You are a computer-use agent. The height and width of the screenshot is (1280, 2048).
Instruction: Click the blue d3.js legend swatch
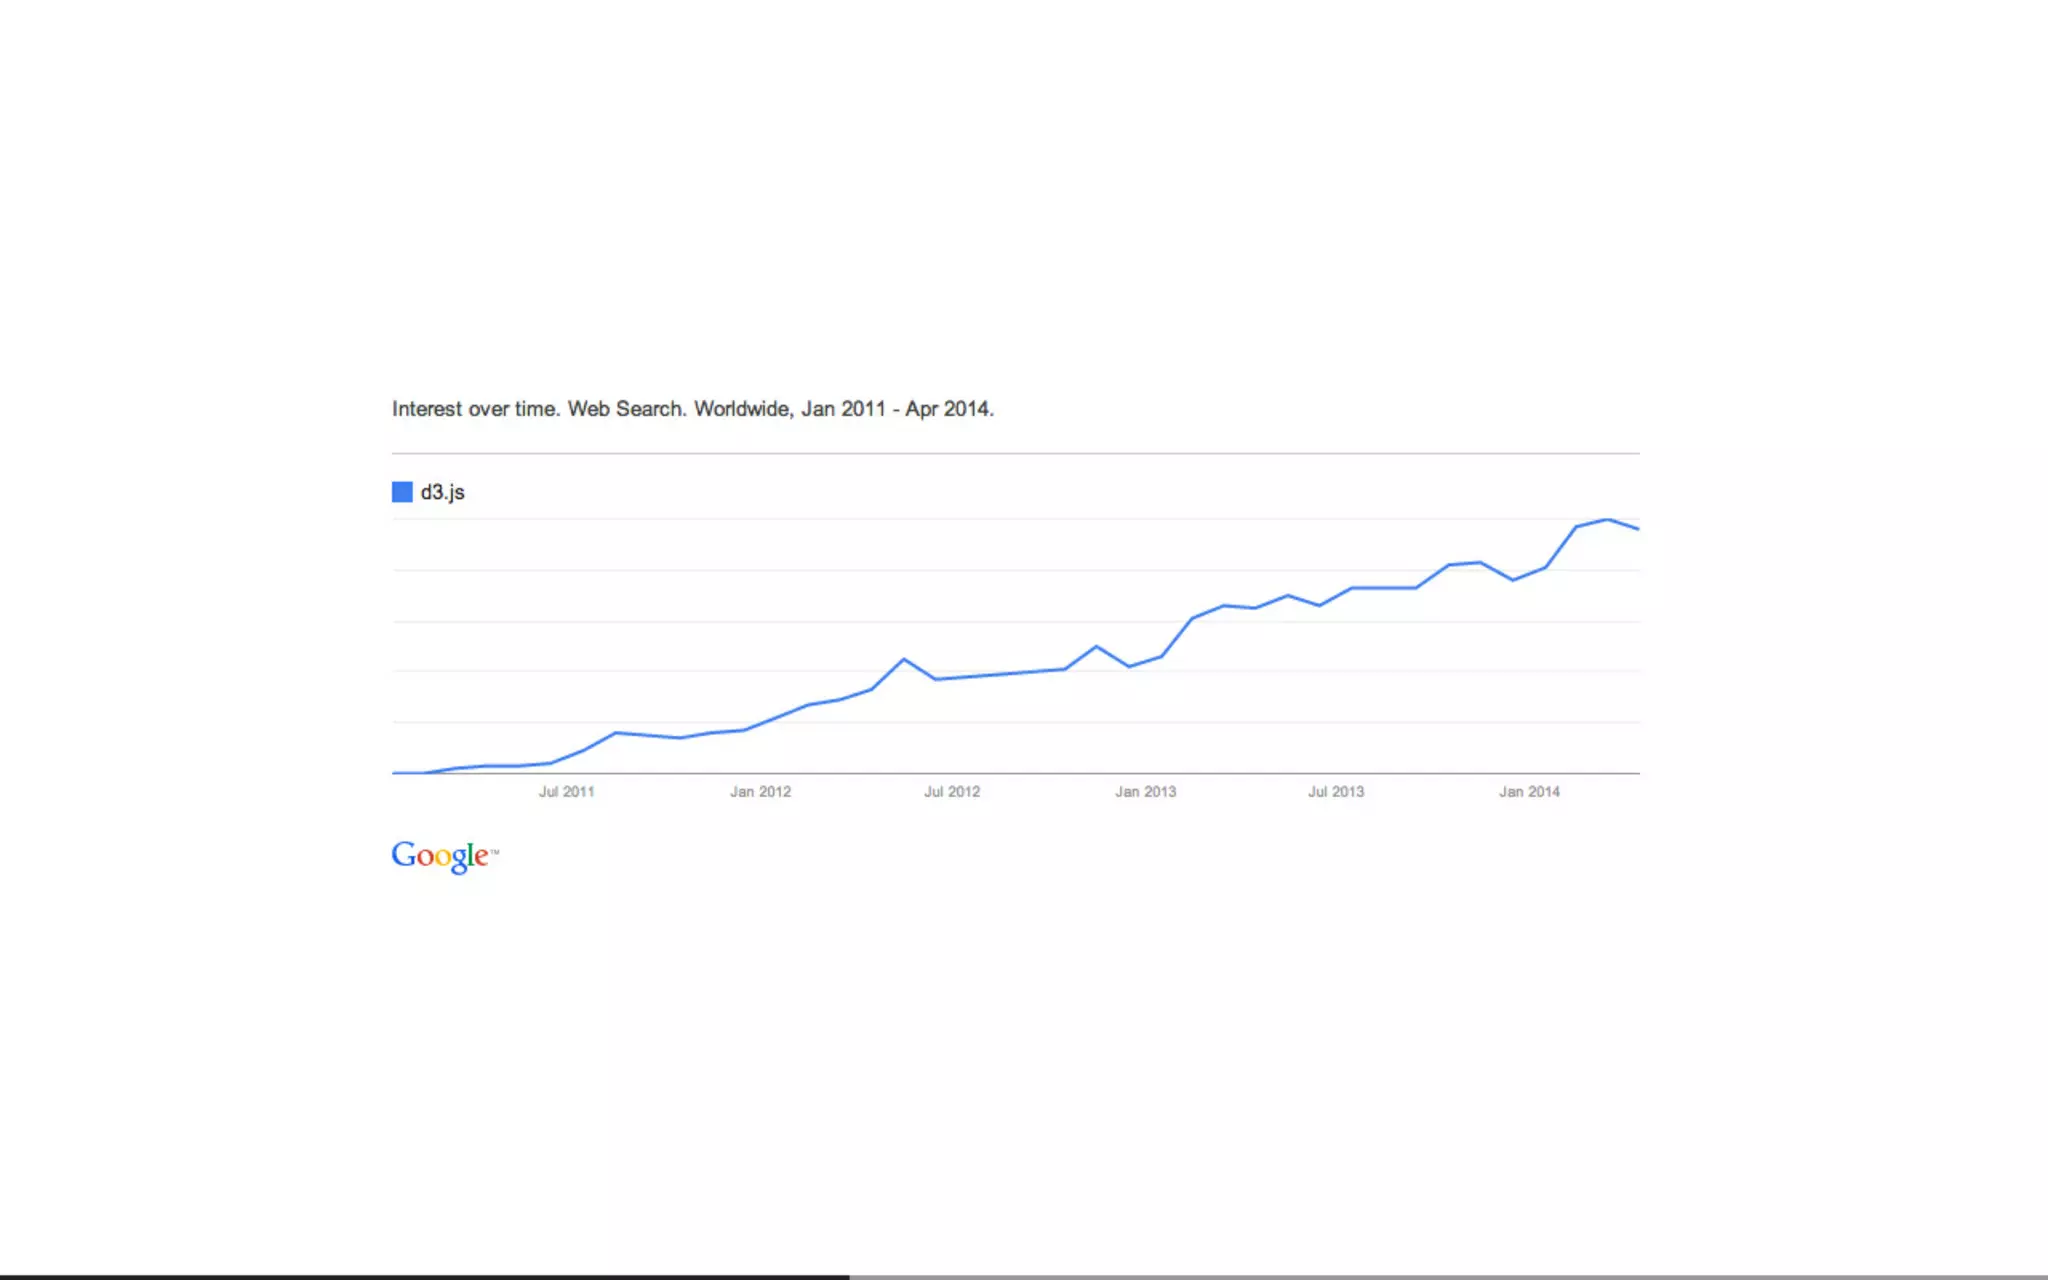pyautogui.click(x=402, y=492)
